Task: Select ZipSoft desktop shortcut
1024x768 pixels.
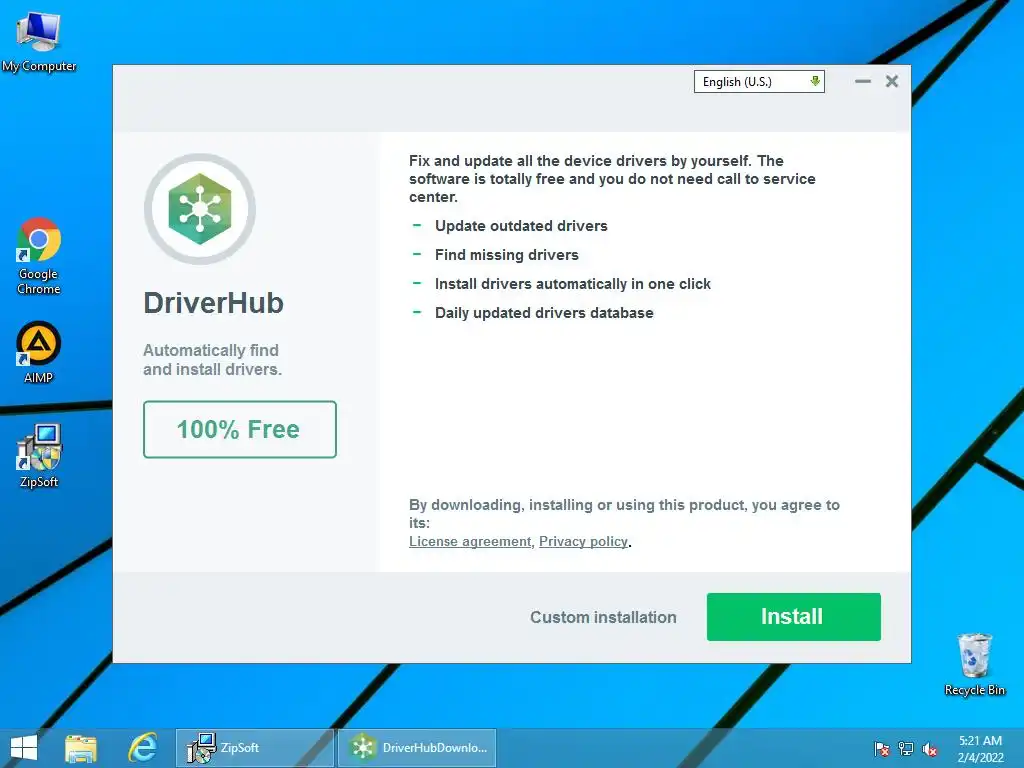Action: 39,456
